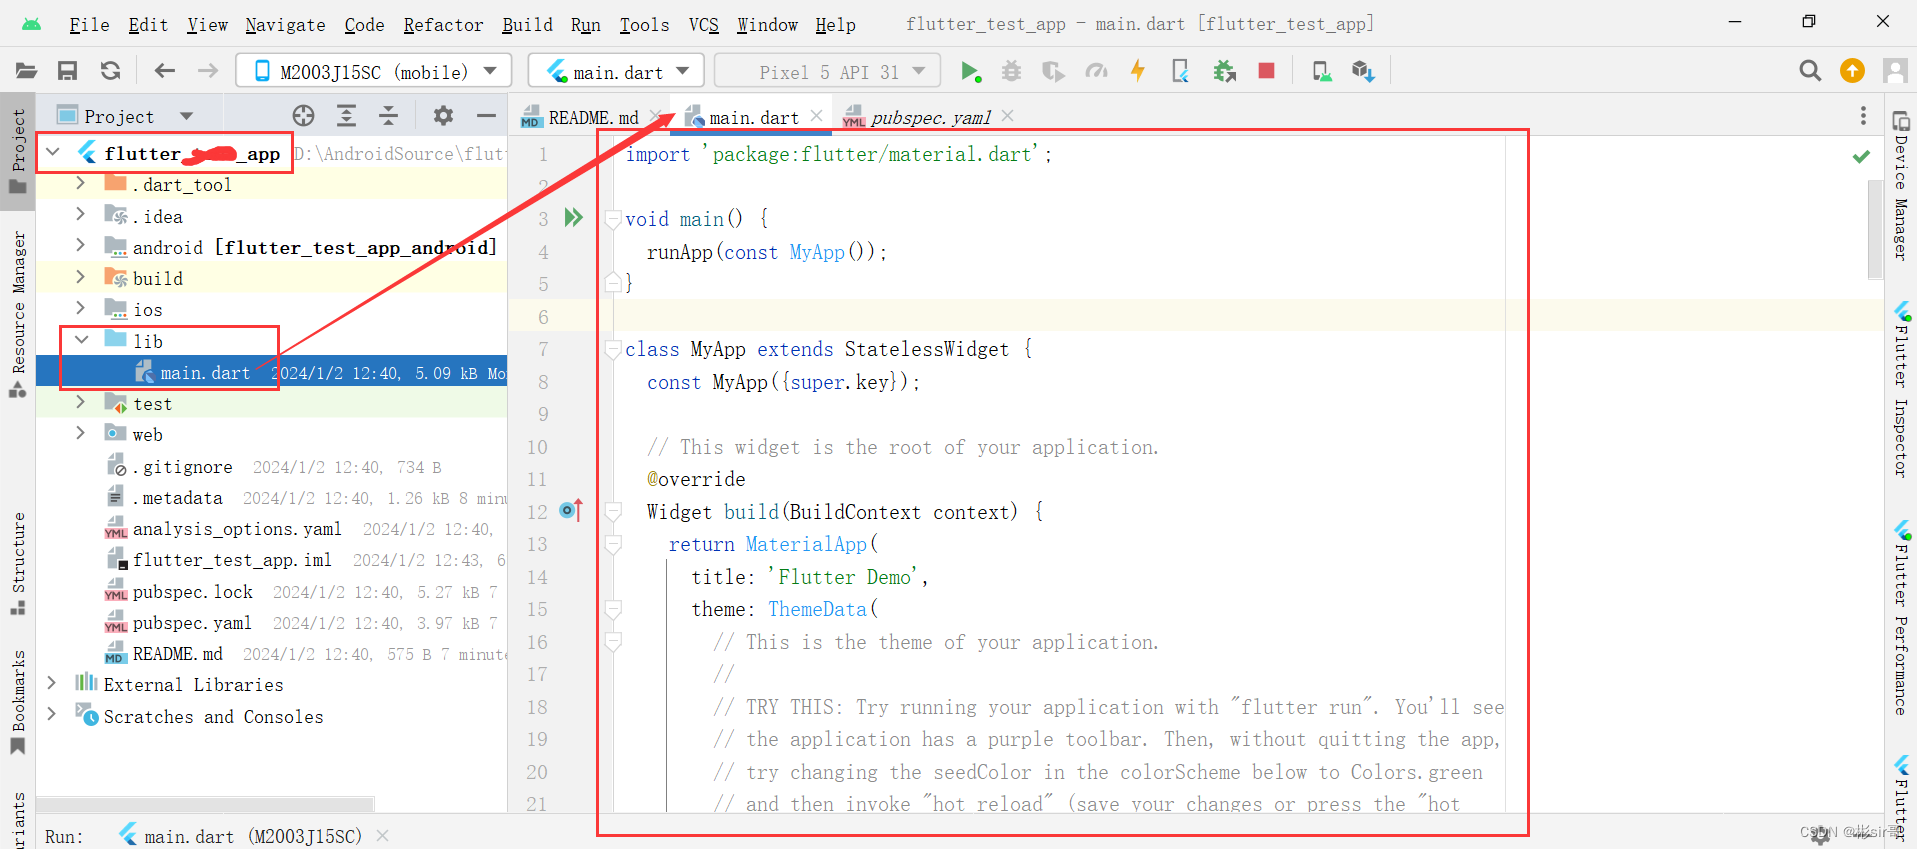The image size is (1917, 849).
Task: Open the Pixel 5 API 31 dropdown
Action: tap(828, 71)
